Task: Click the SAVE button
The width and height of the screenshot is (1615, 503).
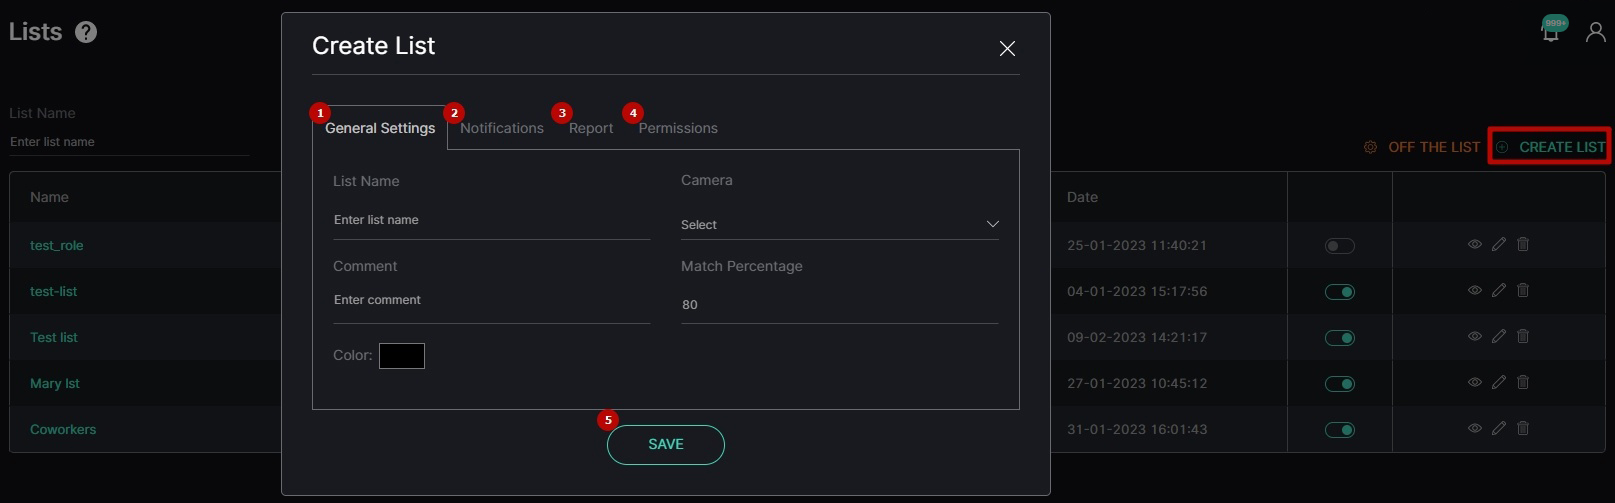Action: [666, 445]
